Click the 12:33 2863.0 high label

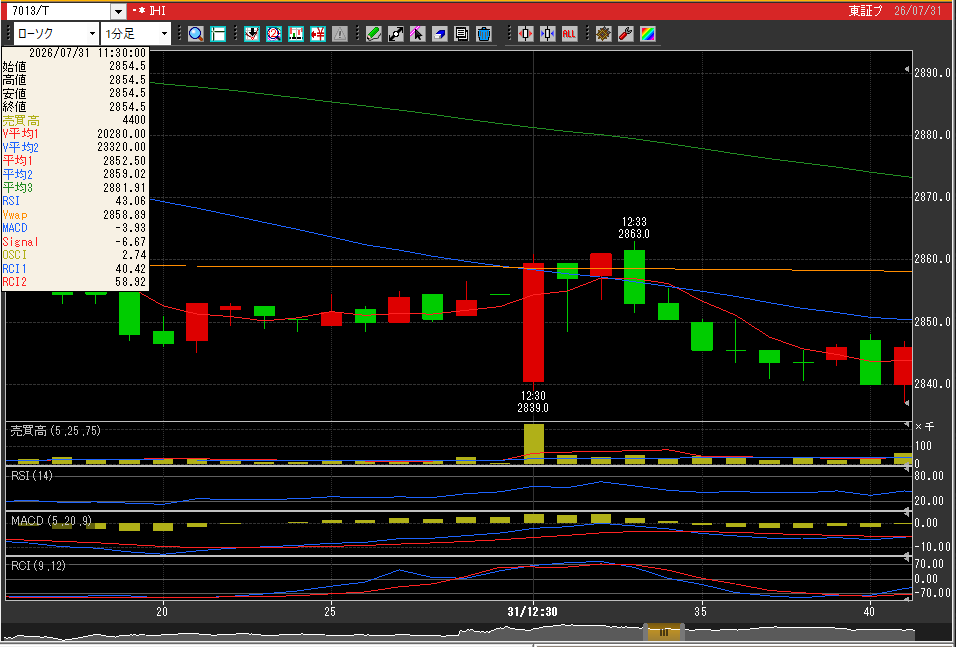[x=633, y=227]
